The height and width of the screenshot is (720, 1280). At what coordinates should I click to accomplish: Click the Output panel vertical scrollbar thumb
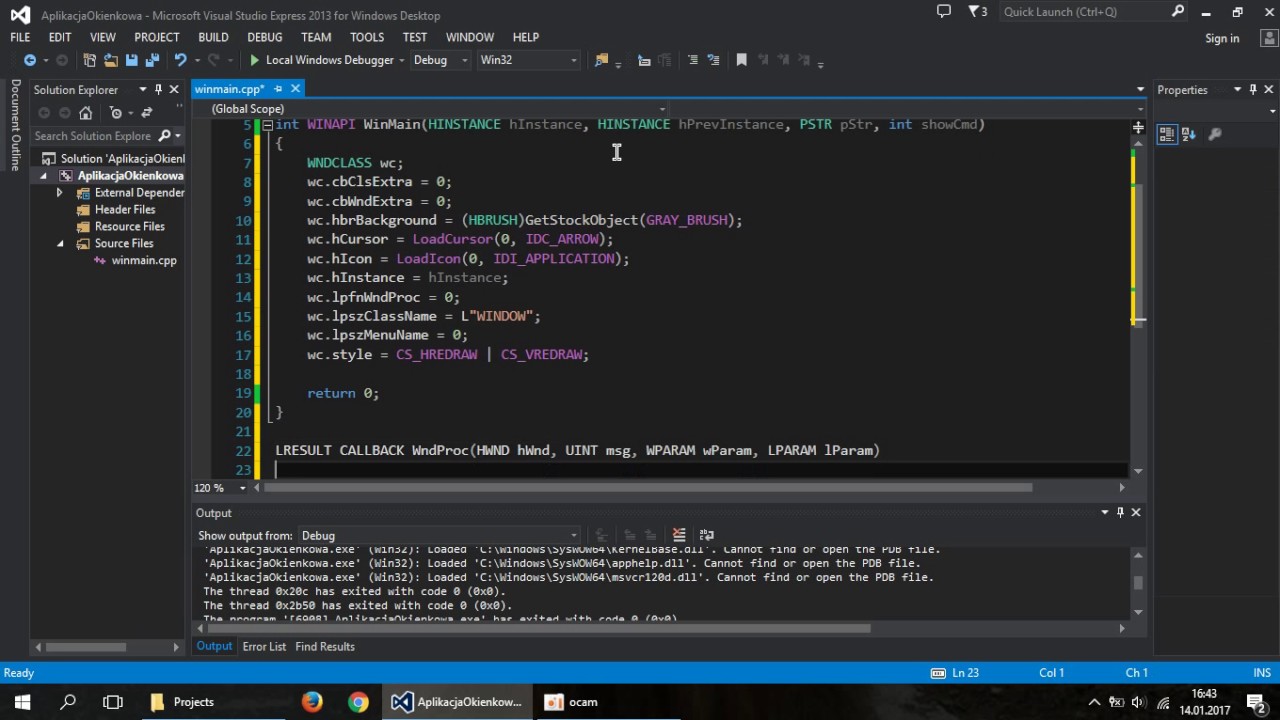[1138, 583]
